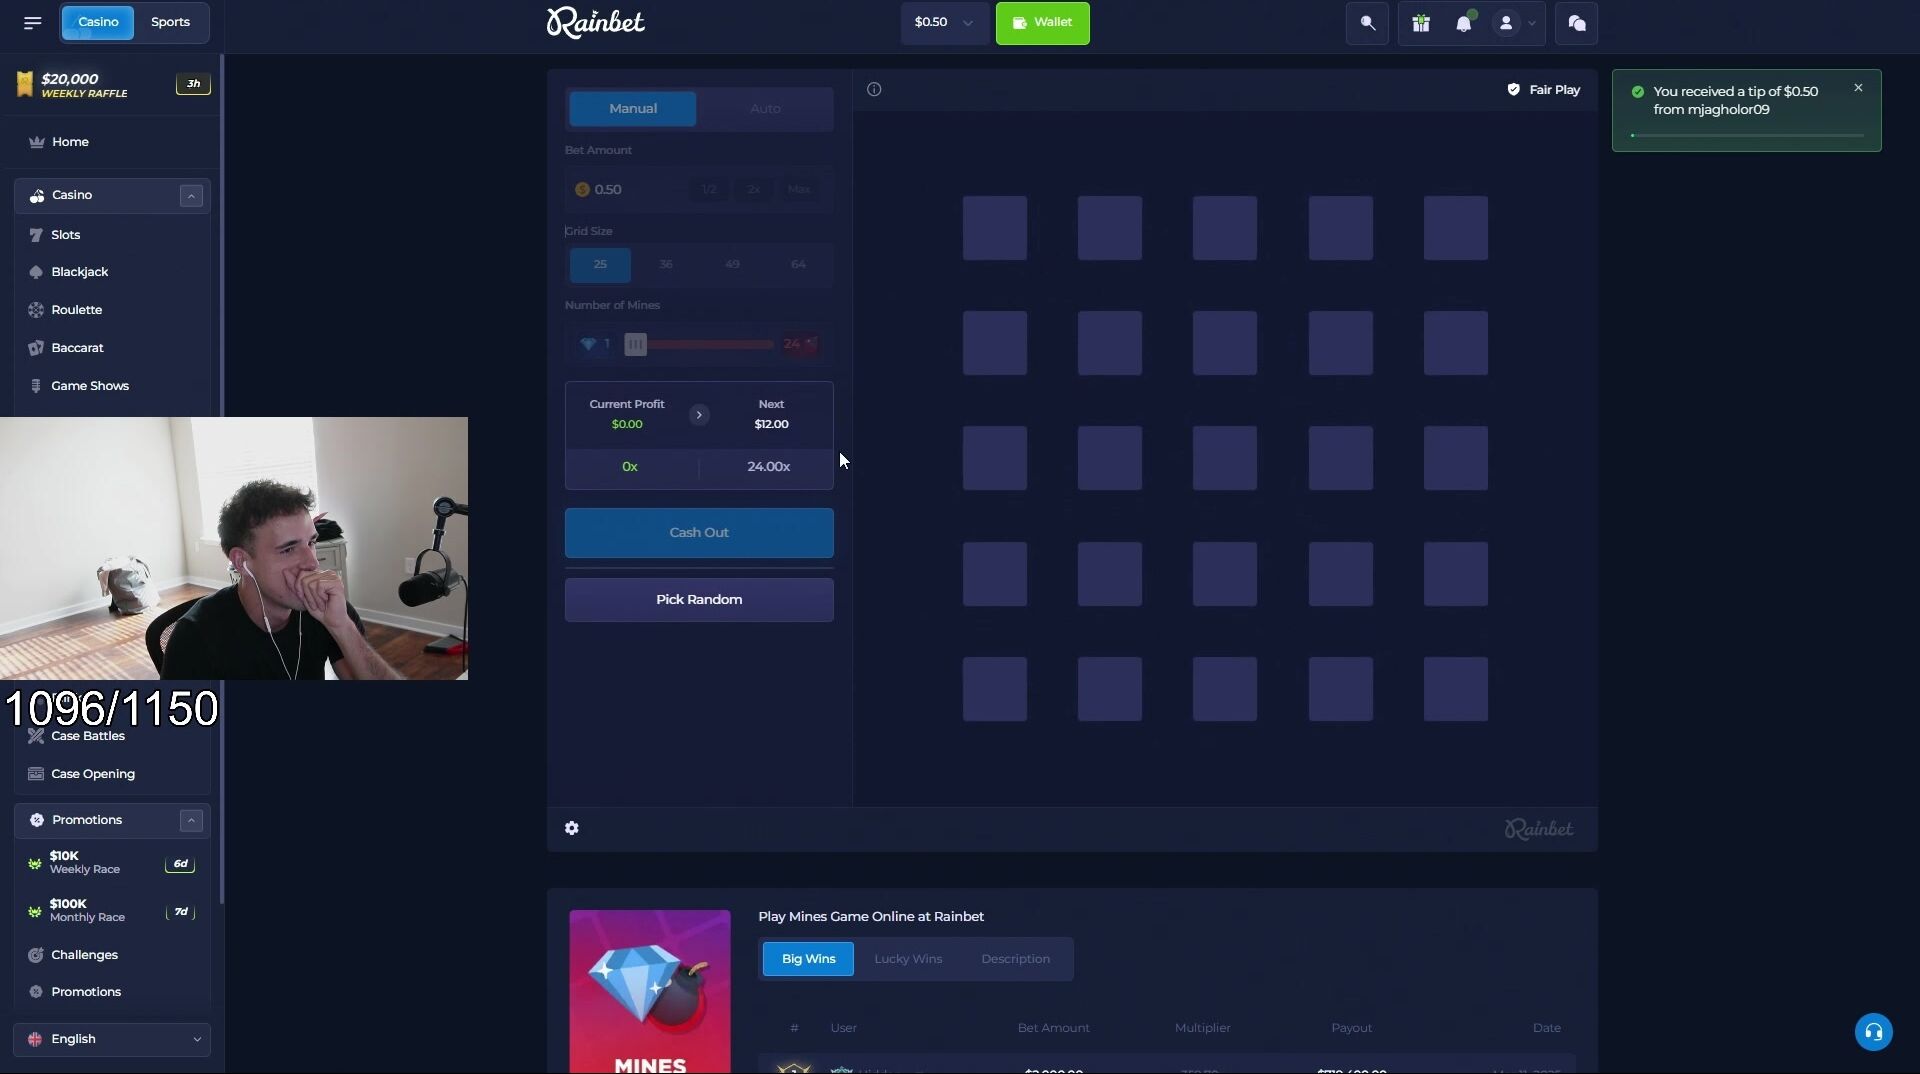The image size is (1920, 1074).
Task: Open the English language dropdown
Action: click(112, 1039)
